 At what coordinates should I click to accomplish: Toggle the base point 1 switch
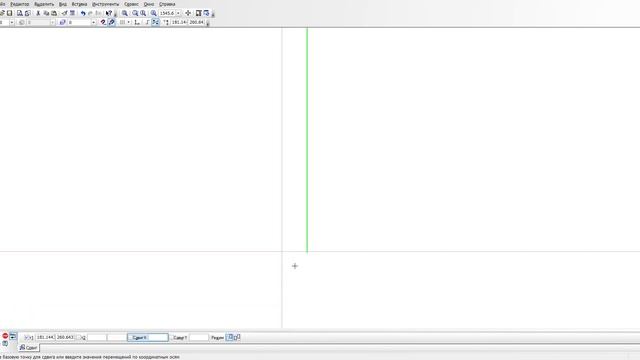[x=28, y=338]
